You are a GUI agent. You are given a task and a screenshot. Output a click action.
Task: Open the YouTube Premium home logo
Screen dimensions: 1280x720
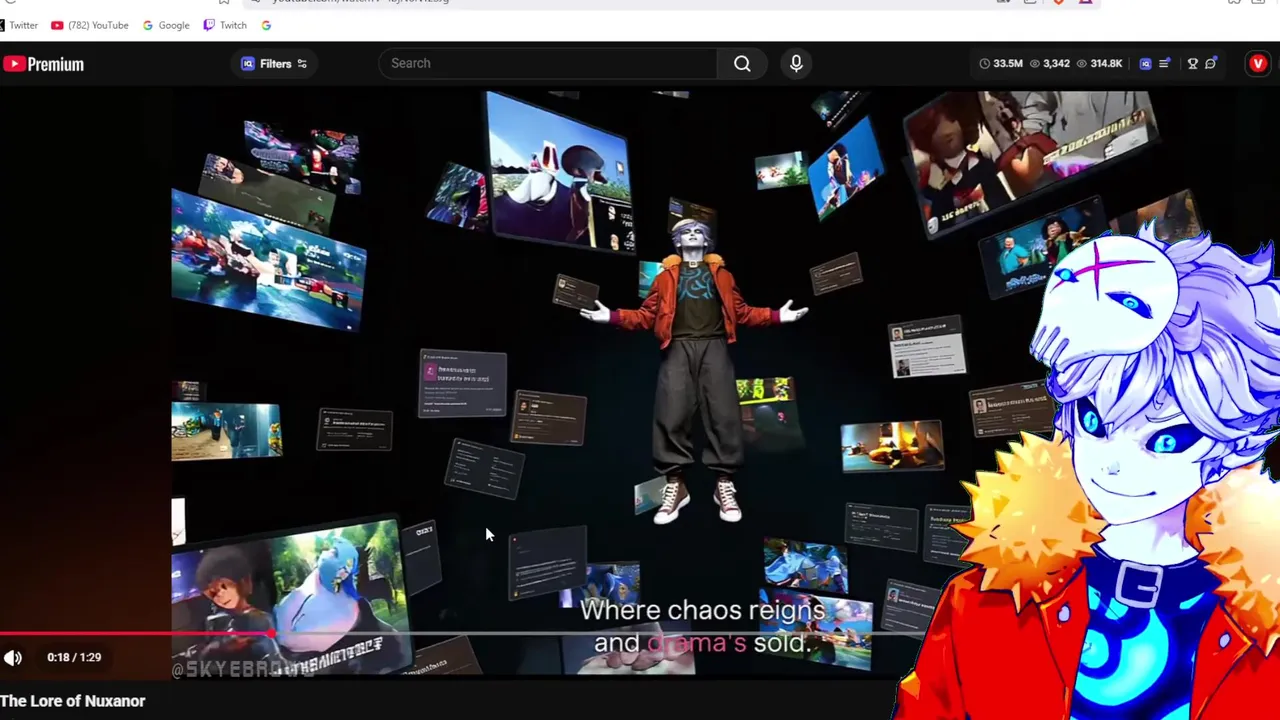[43, 64]
